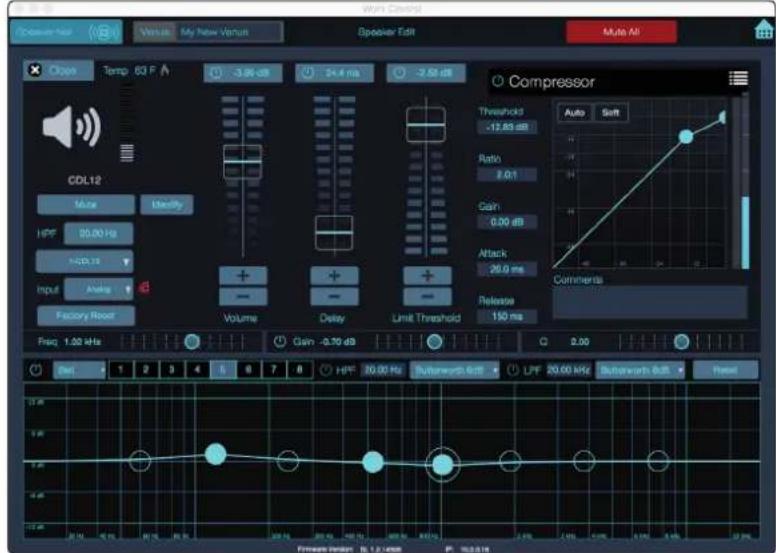Select EQ band 4 tab
This screenshot has height=553, width=776.
[x=197, y=370]
